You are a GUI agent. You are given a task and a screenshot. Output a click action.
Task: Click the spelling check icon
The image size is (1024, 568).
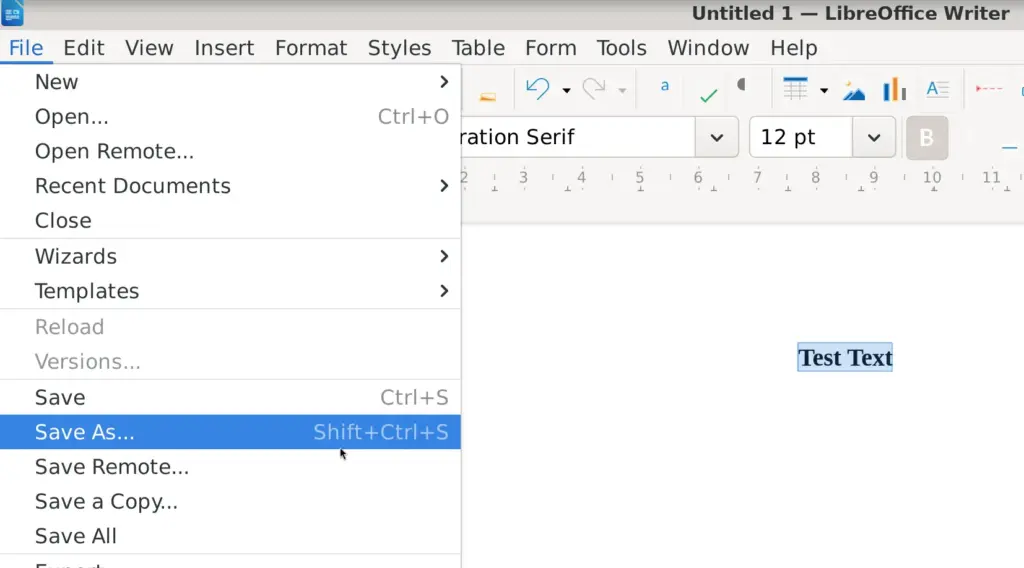pos(708,95)
